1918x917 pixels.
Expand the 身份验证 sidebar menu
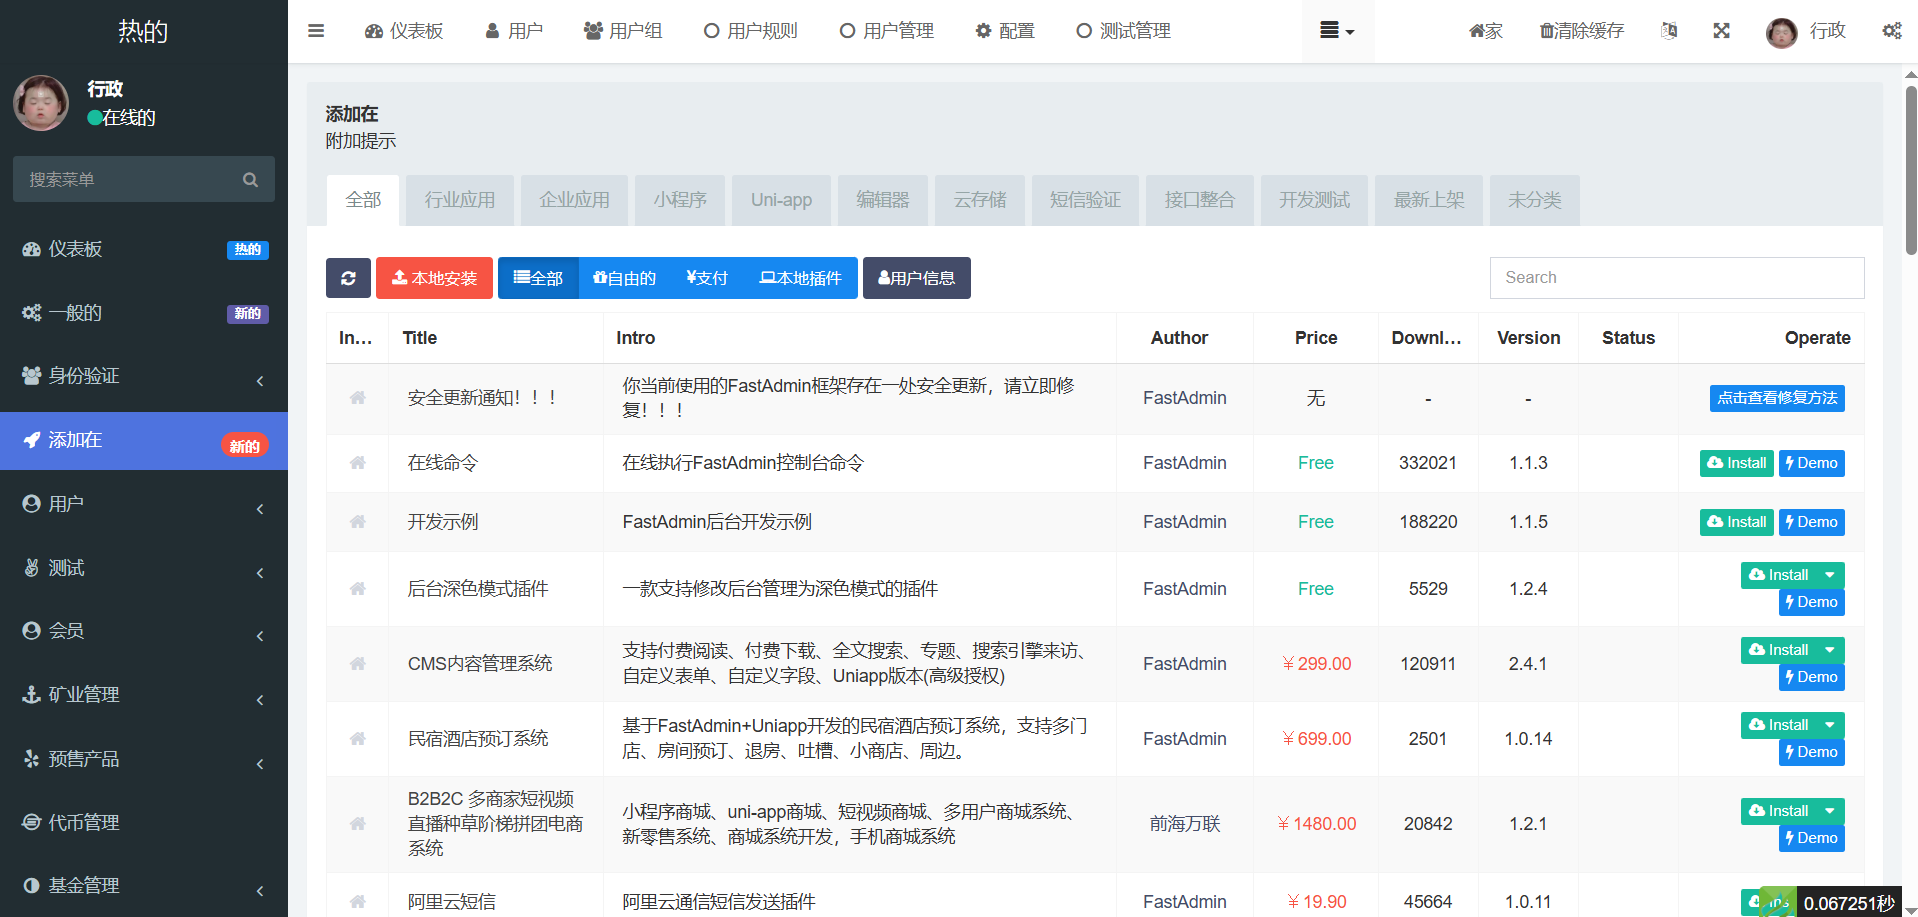pyautogui.click(x=144, y=376)
